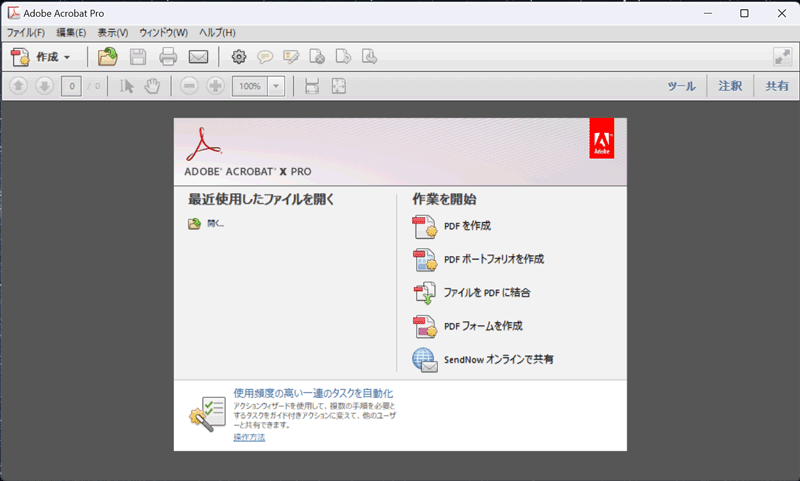Click the PDF を作成 document icon
The height and width of the screenshot is (481, 800).
point(425,226)
